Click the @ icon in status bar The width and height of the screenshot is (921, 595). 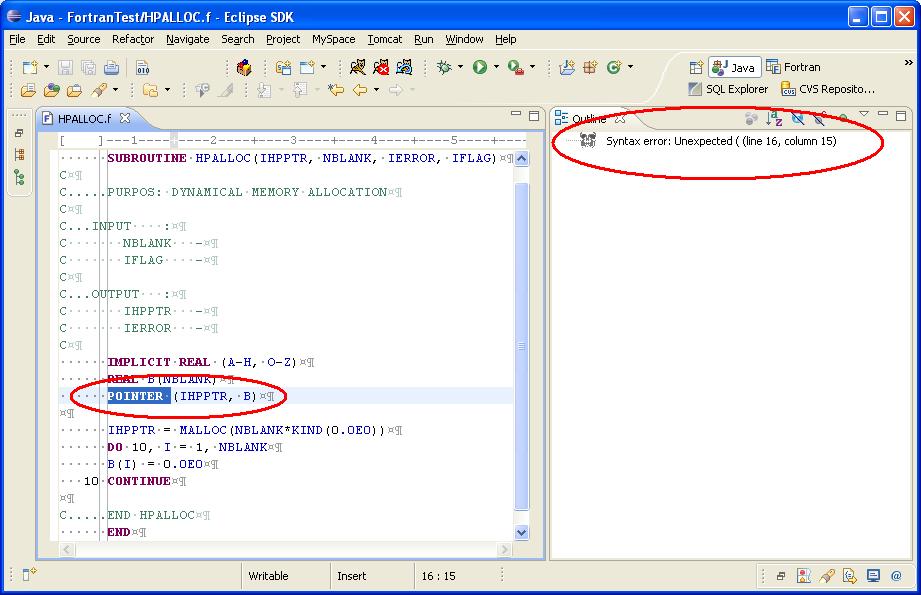pyautogui.click(x=896, y=576)
